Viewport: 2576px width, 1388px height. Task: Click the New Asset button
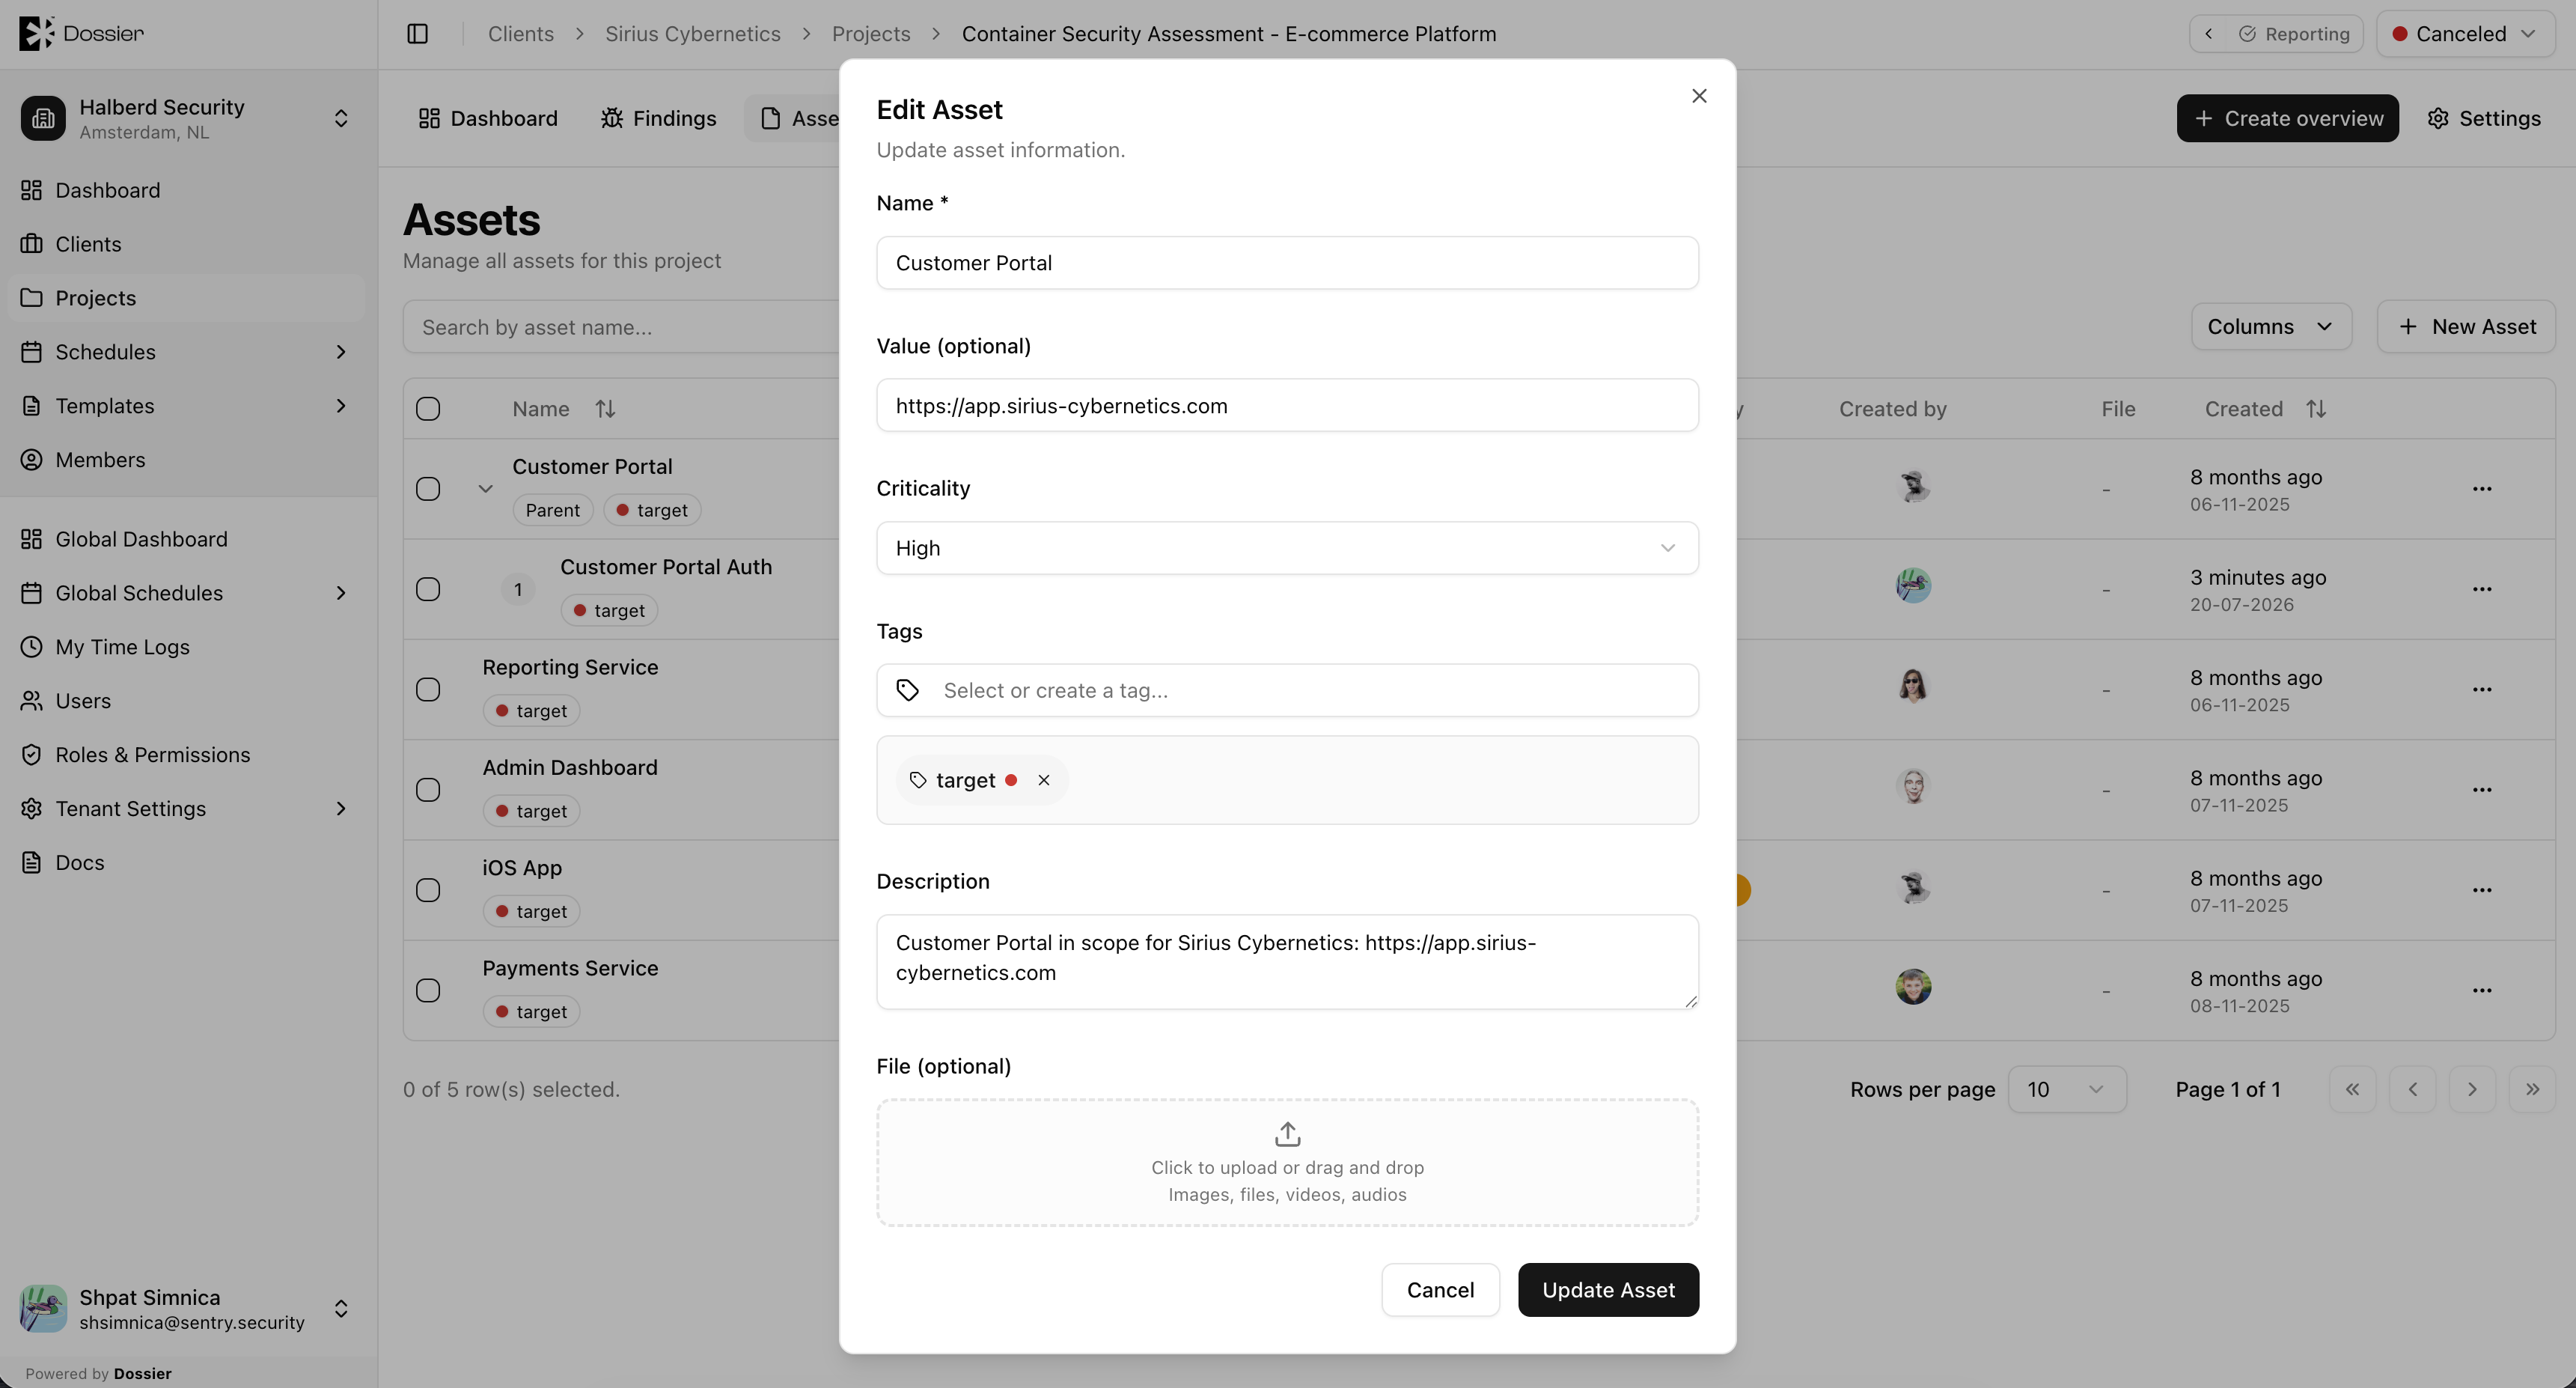pos(2466,327)
